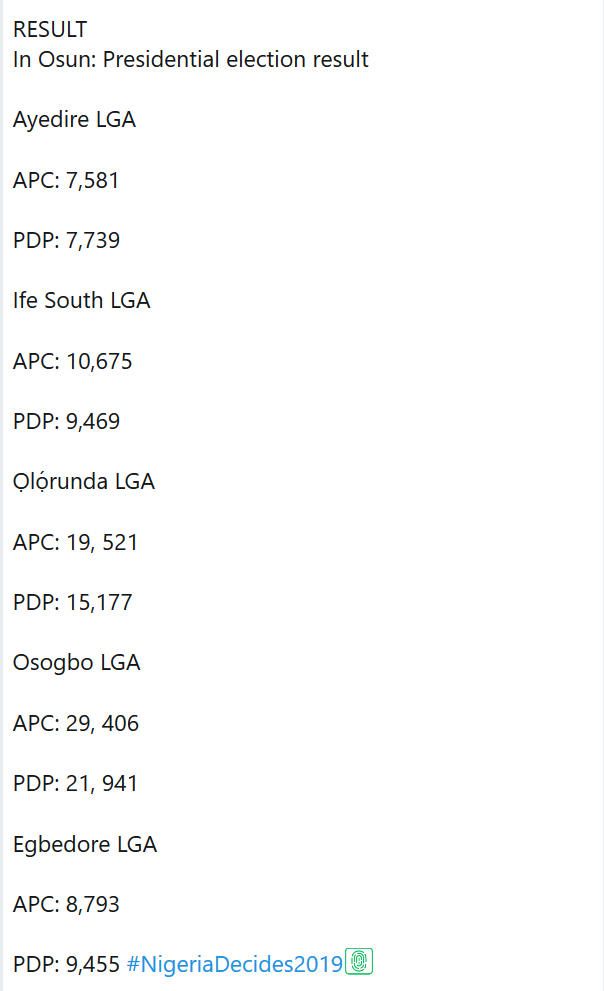Screen dimensions: 604x991
Task: Click the Ayedire LGA line
Action: coord(74,120)
